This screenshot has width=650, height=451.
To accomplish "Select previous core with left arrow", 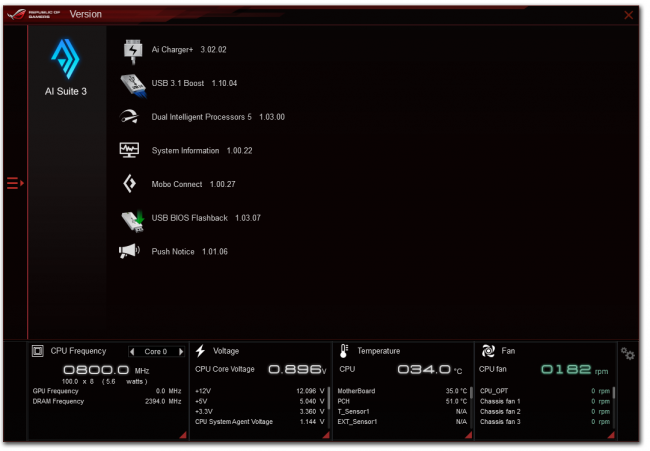I will [132, 352].
